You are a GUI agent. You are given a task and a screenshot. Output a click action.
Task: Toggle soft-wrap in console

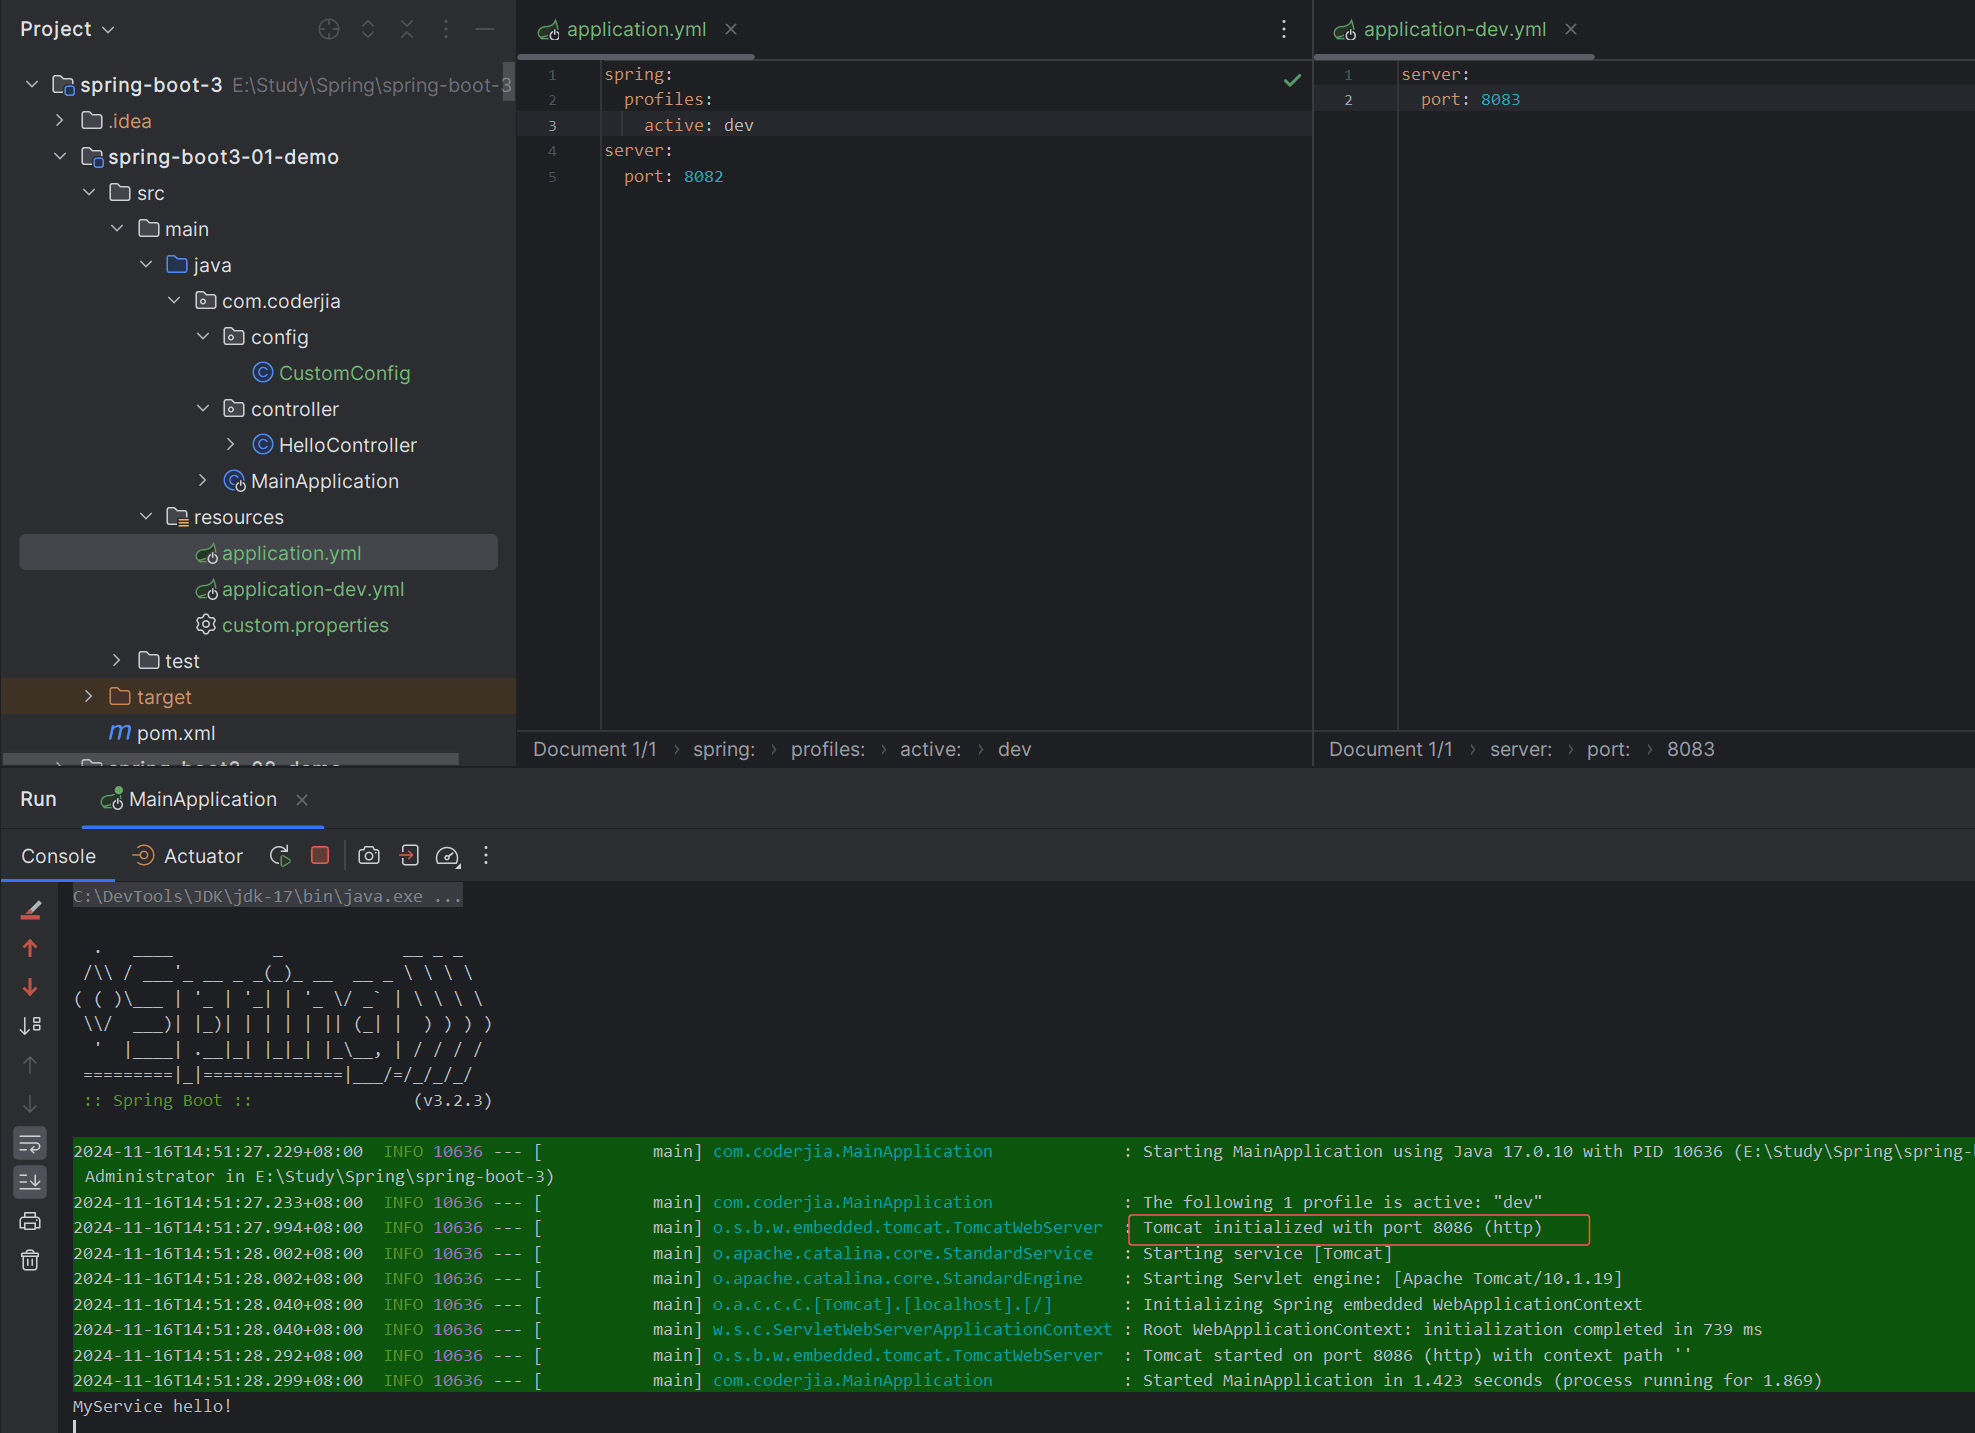(30, 1143)
